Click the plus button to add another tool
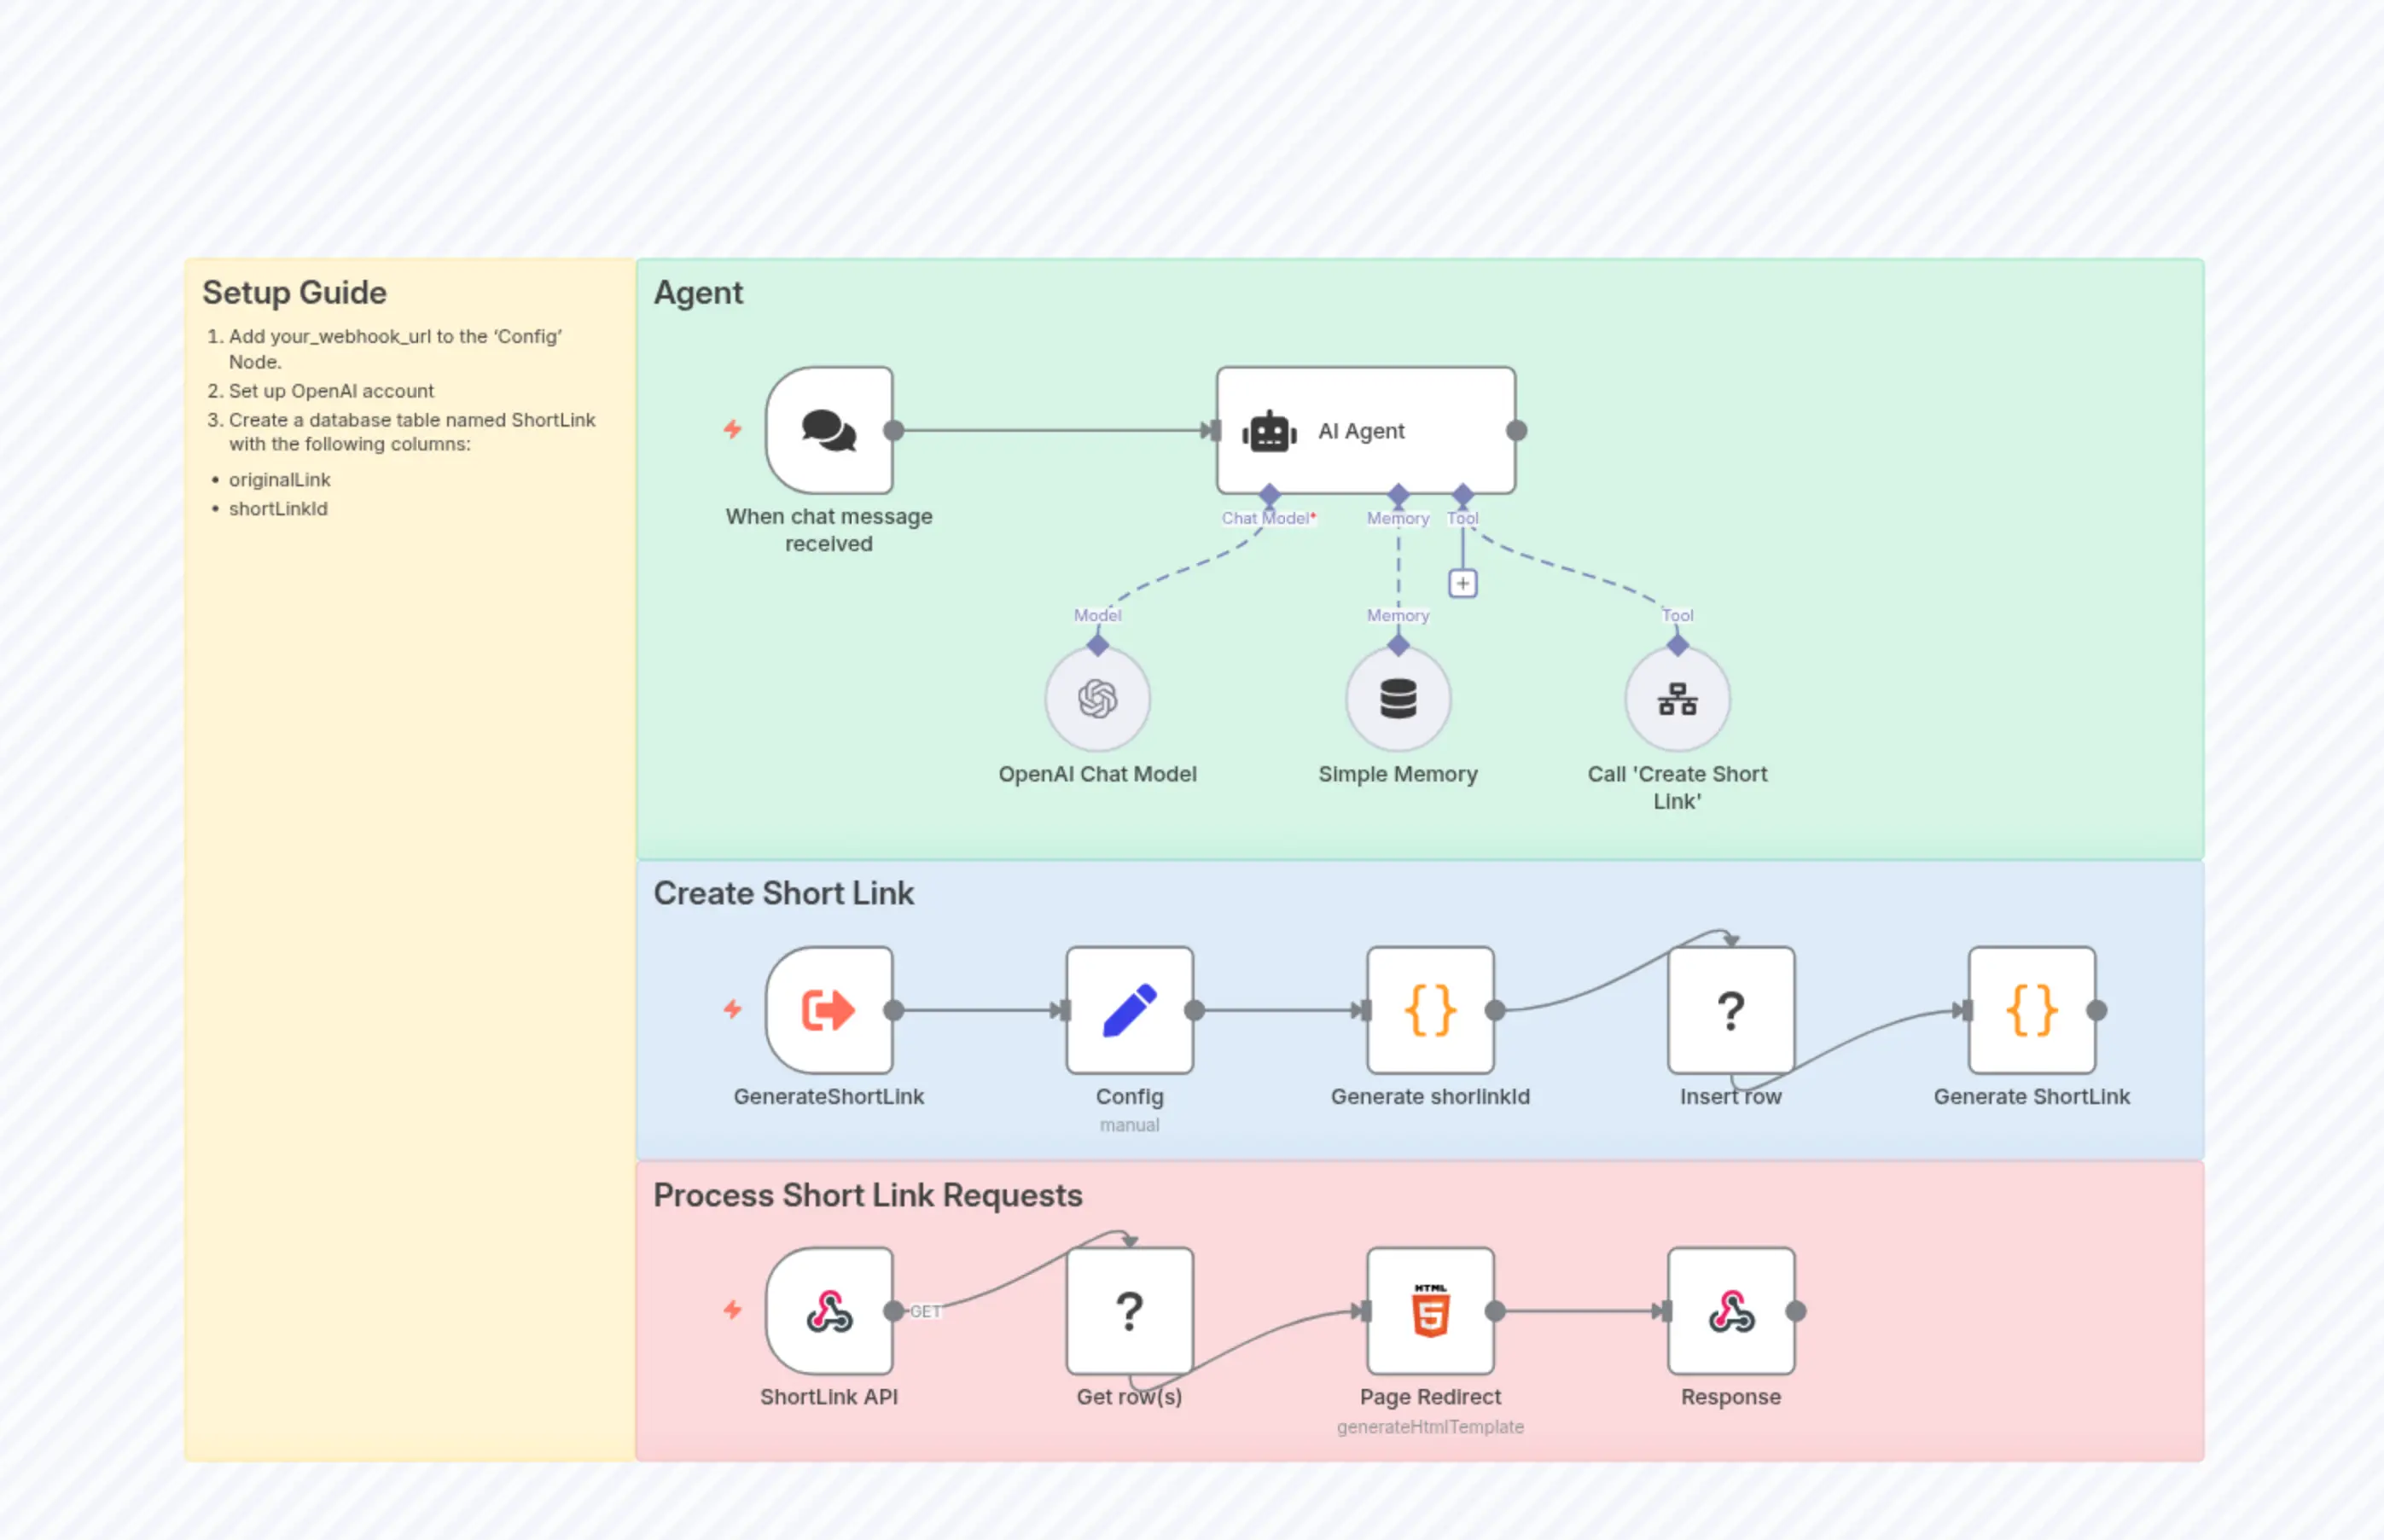 [1462, 583]
